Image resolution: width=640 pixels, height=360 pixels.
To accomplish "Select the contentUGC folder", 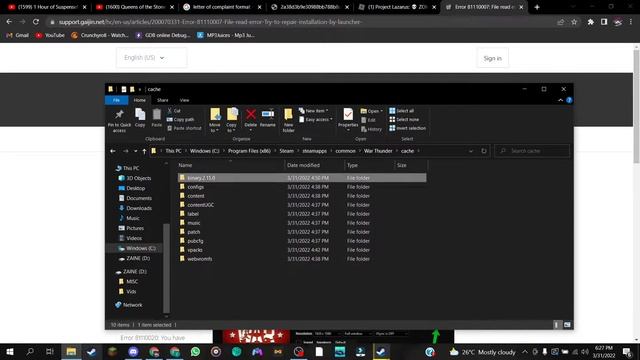I will [x=200, y=205].
